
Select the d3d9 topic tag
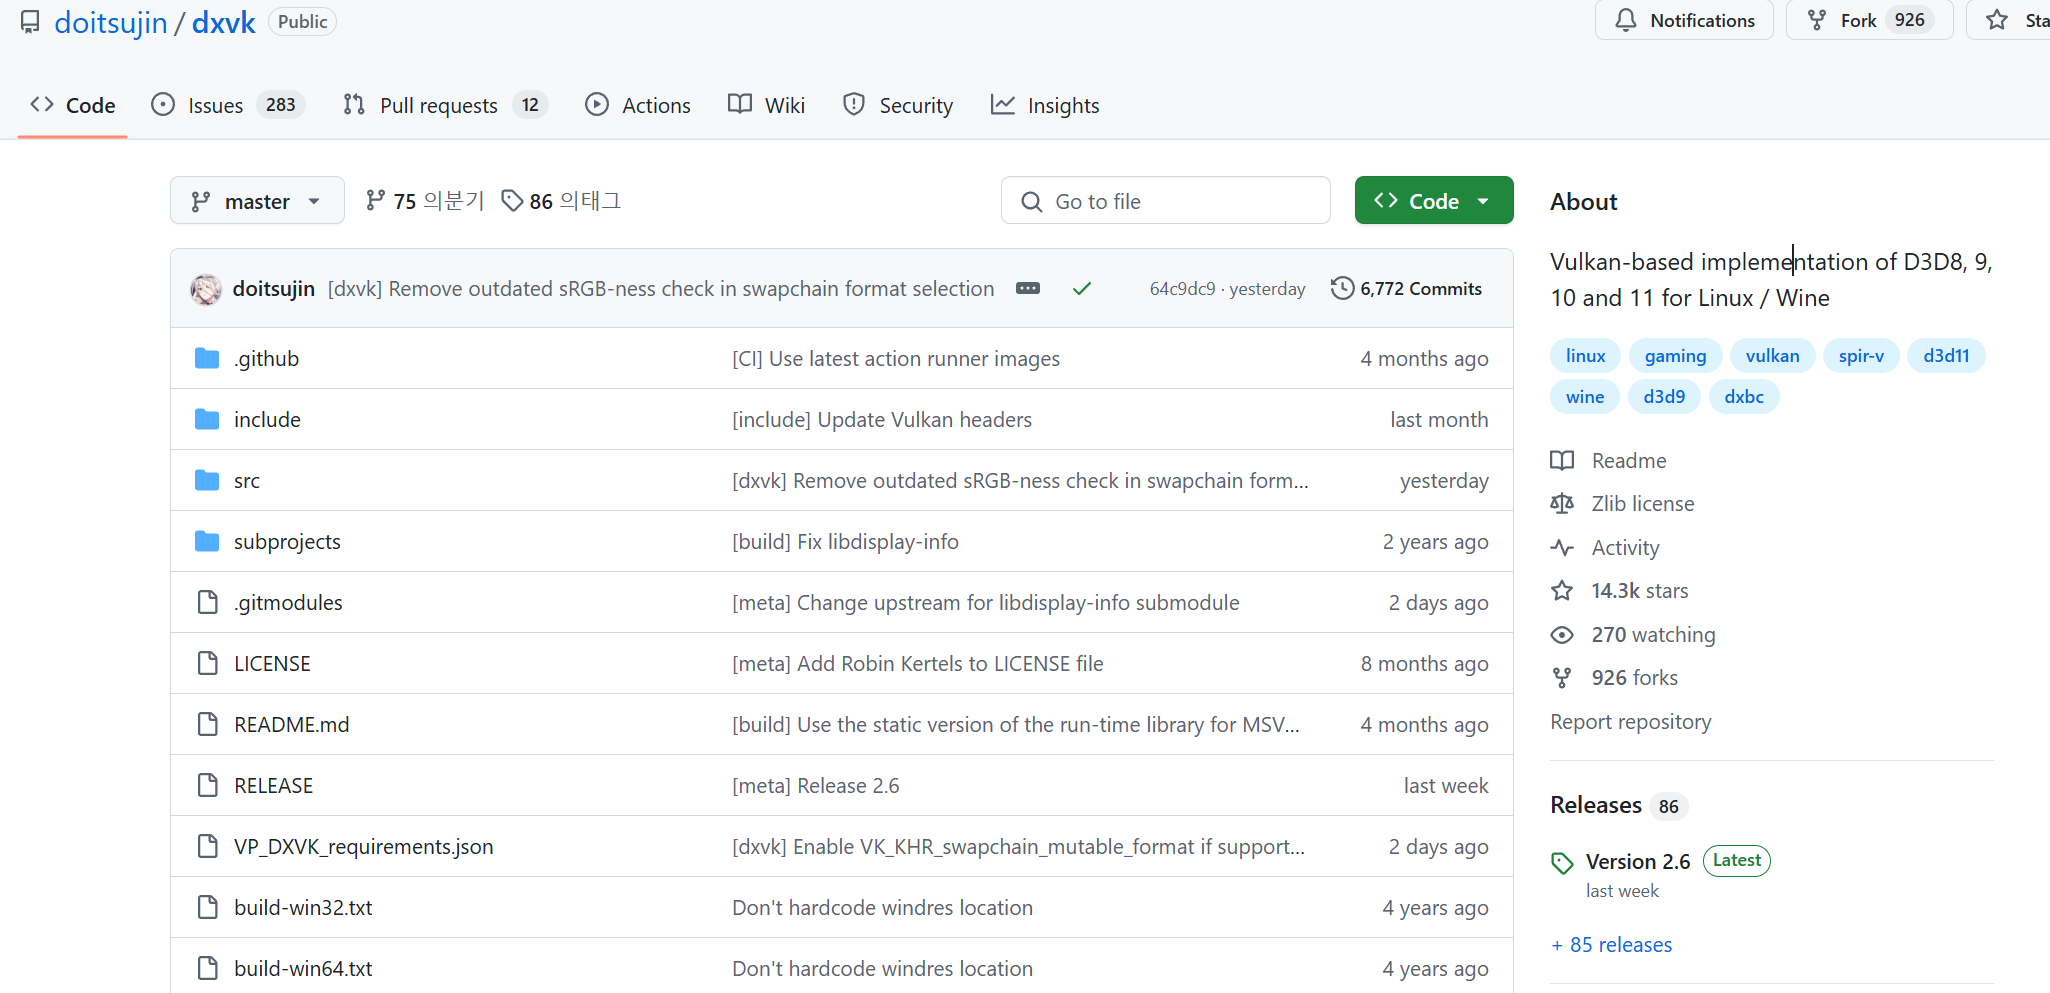[x=1664, y=397]
